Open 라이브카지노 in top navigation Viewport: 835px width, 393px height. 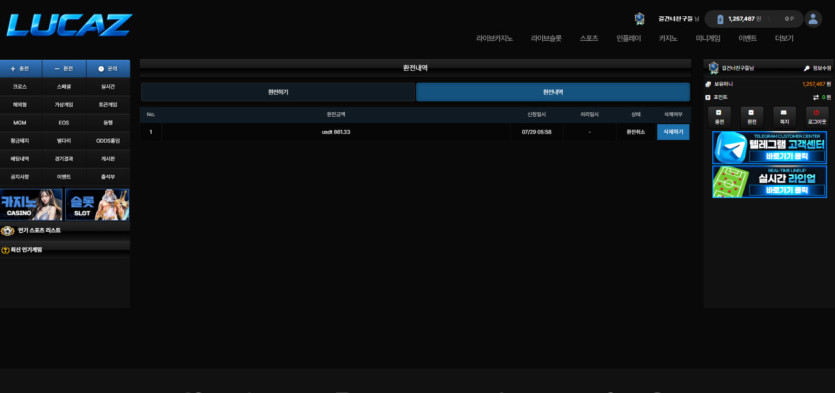[495, 38]
